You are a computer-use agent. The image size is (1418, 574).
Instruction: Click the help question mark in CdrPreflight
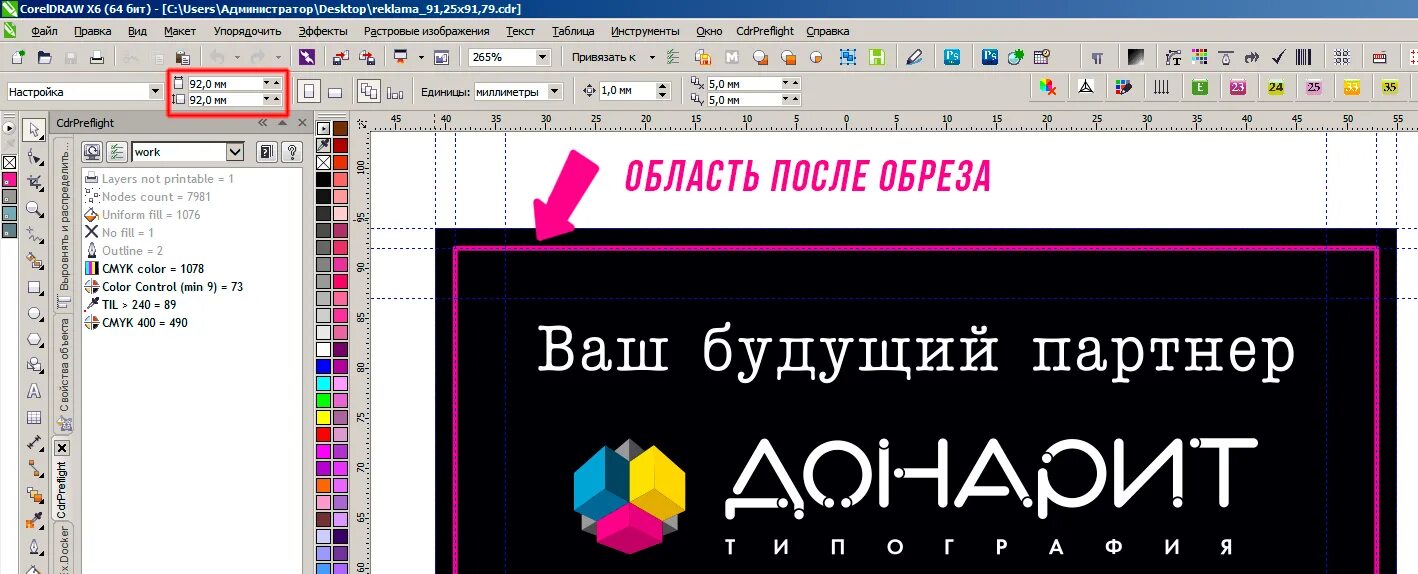point(291,152)
